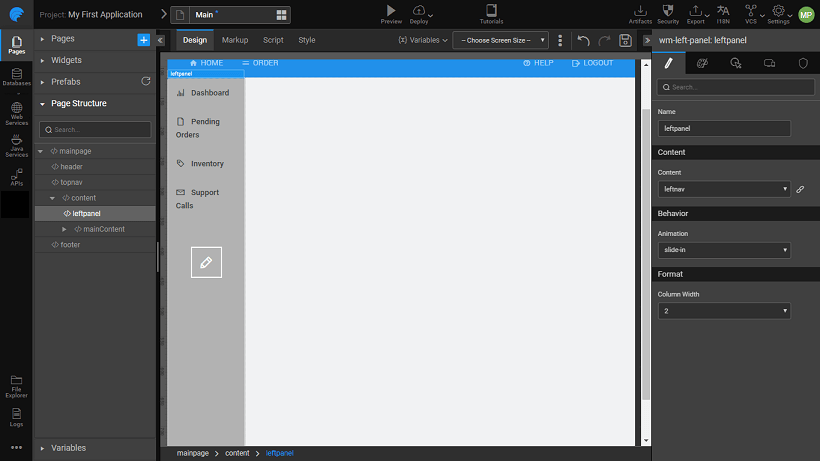Switch to the Script tab

273,40
